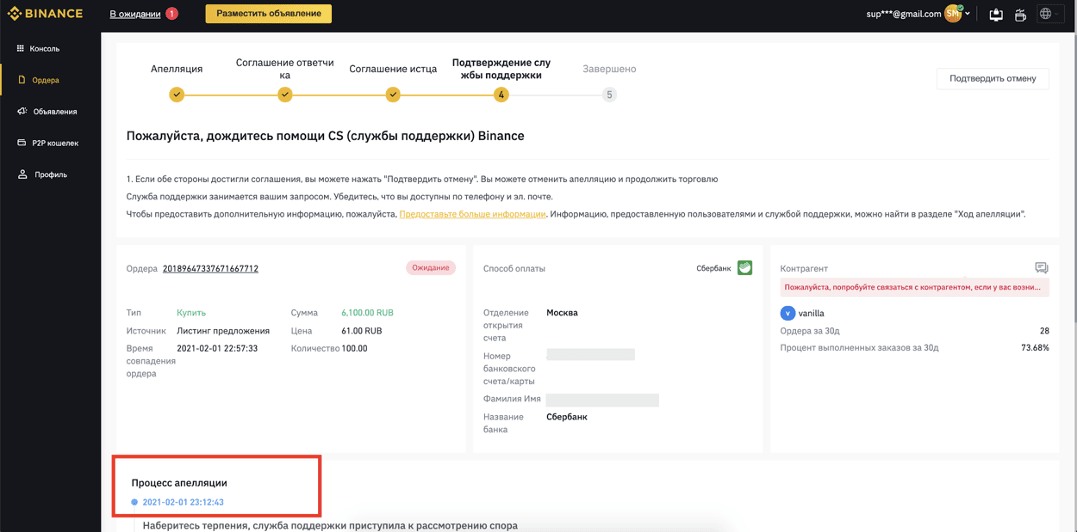Click the appeal timestamp 2021-02-01 23:12:43

point(183,502)
